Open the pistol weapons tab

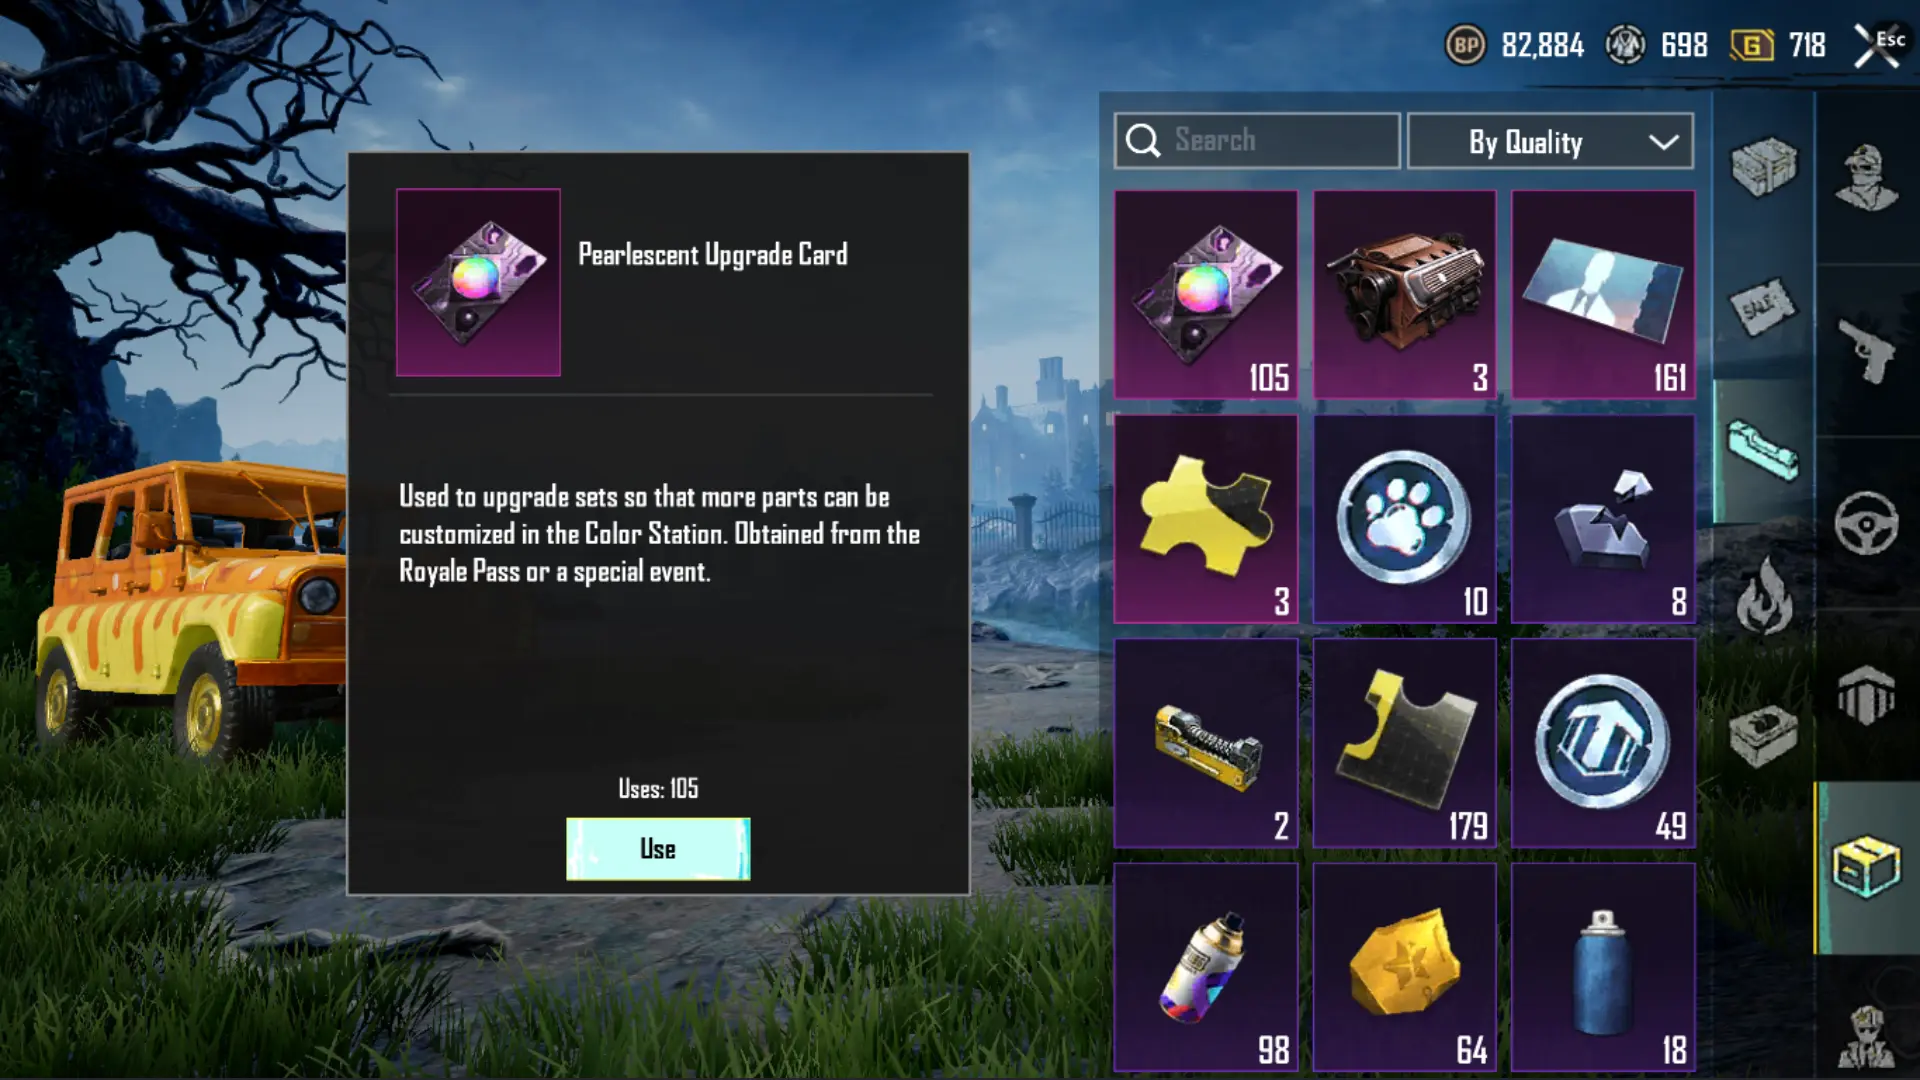point(1866,350)
